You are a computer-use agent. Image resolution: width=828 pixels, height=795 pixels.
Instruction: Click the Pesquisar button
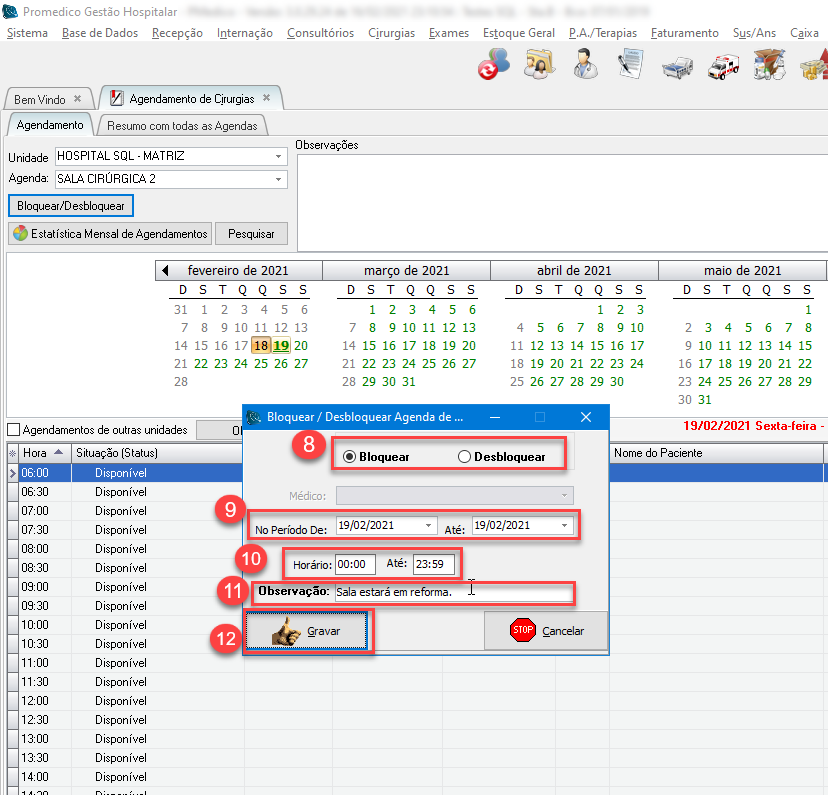click(251, 234)
